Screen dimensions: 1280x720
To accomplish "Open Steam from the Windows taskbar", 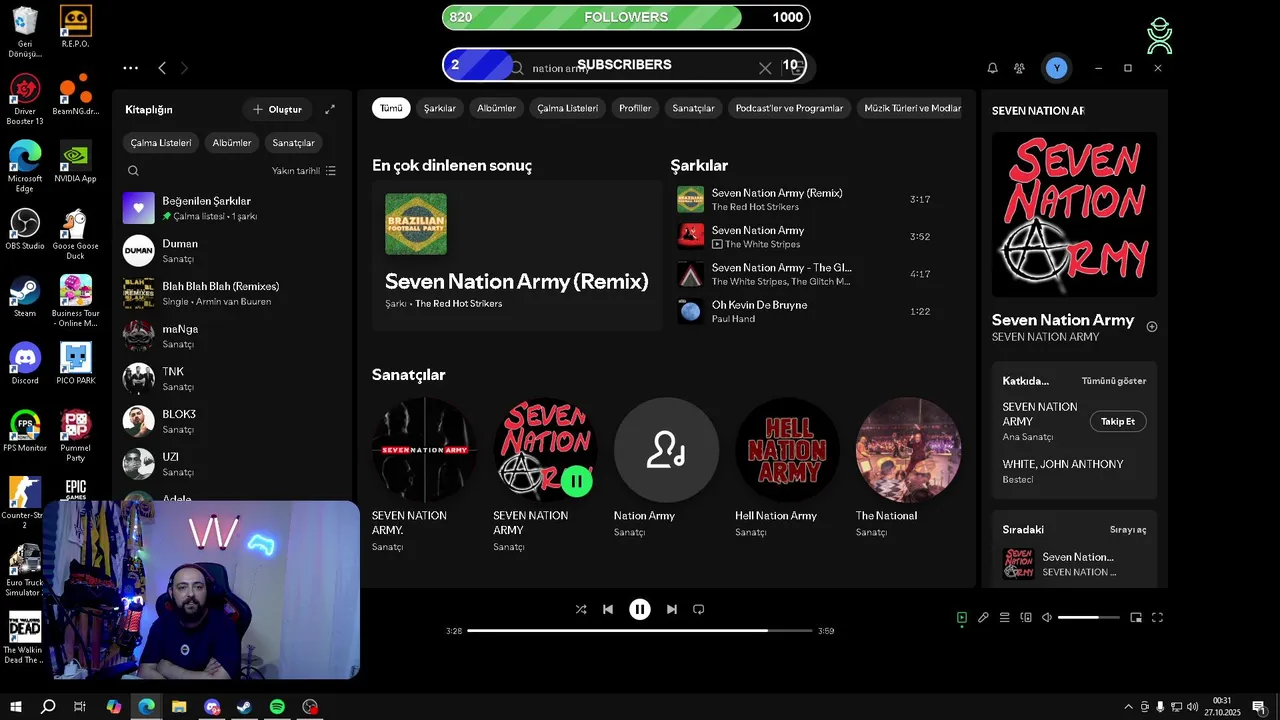I will [244, 707].
